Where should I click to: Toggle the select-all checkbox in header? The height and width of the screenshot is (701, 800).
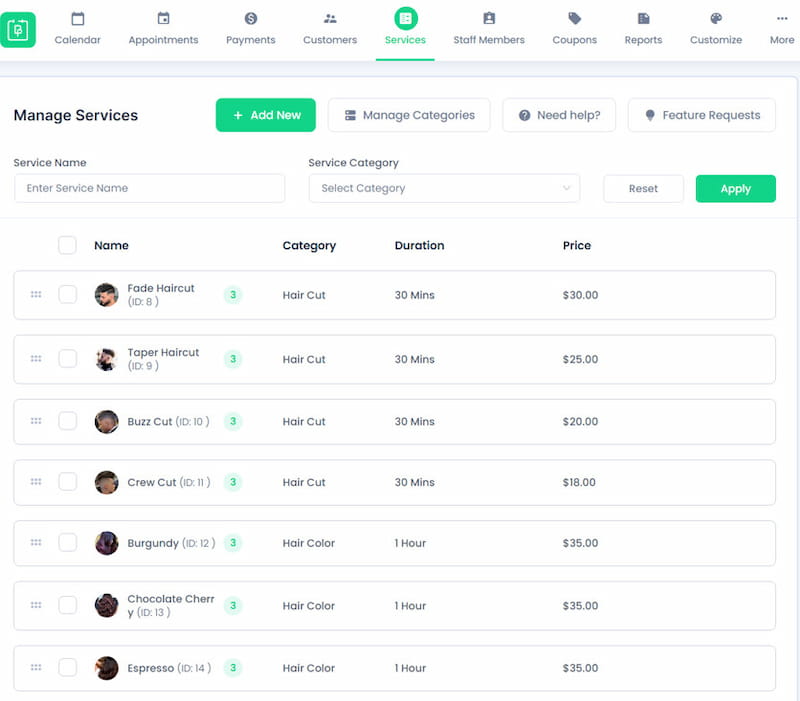[x=67, y=245]
